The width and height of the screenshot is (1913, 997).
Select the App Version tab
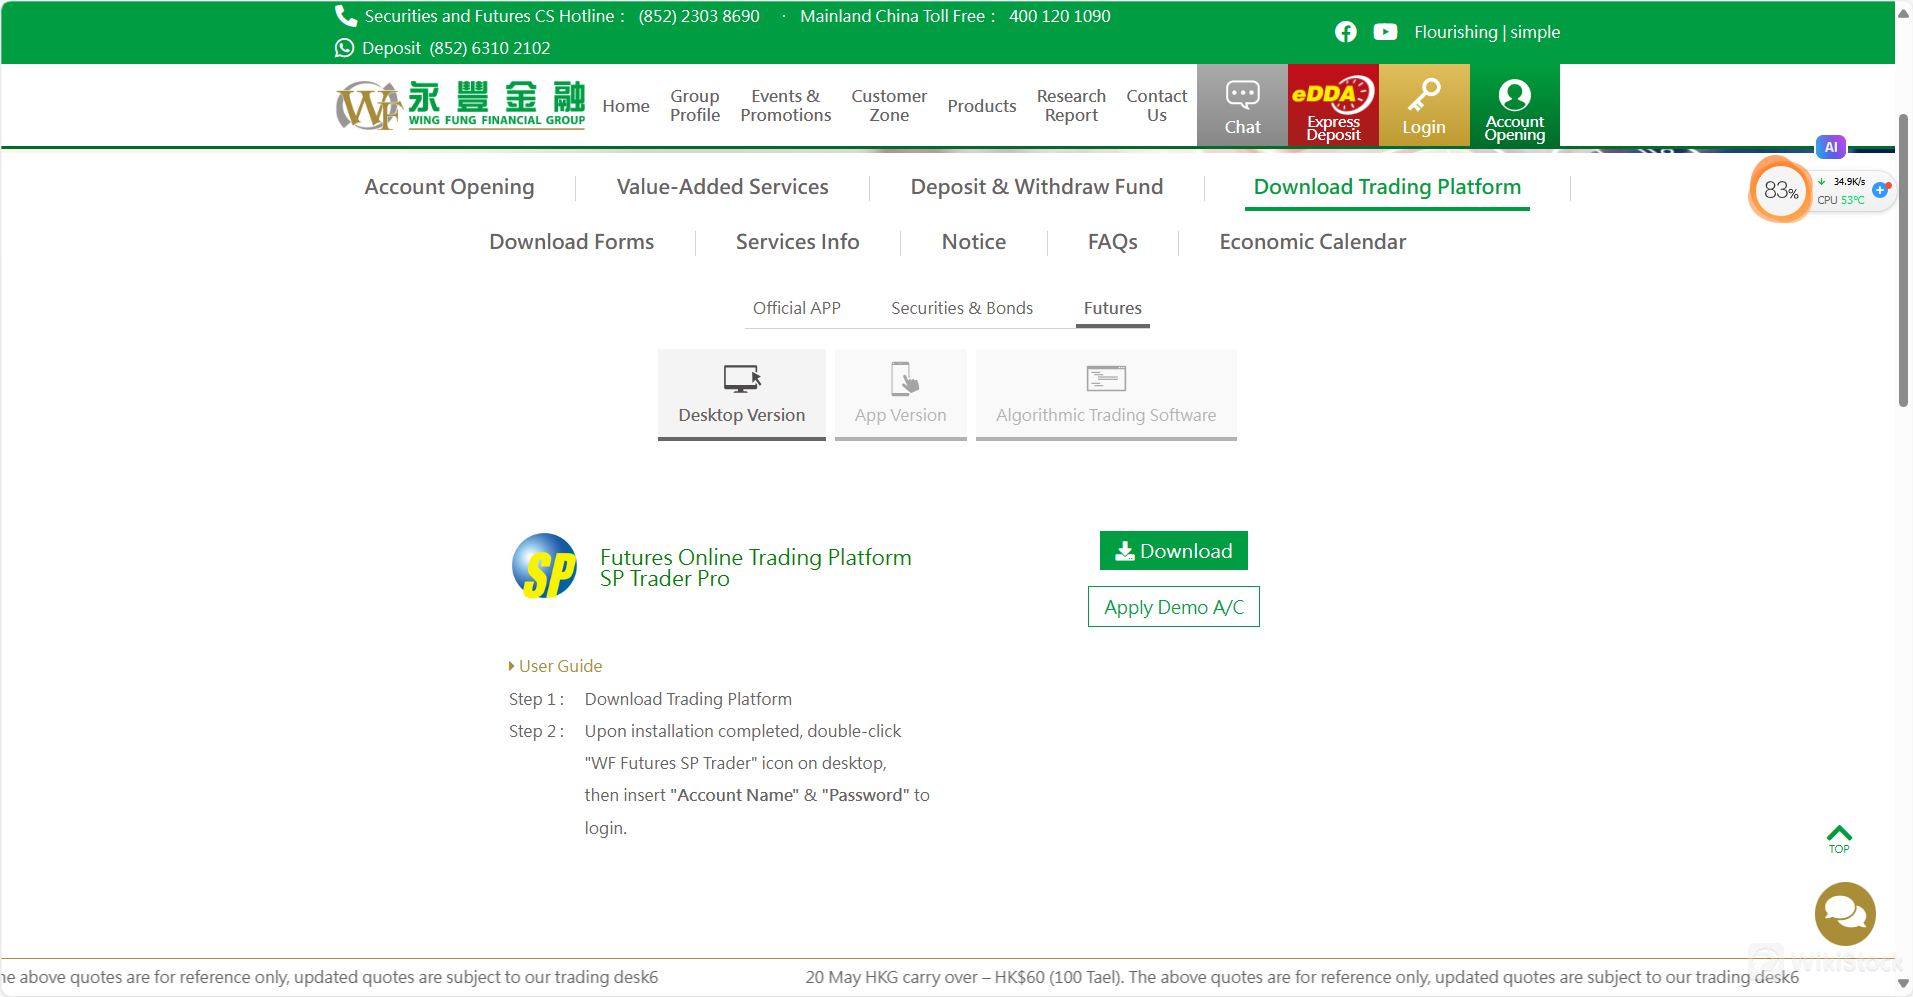tap(901, 395)
